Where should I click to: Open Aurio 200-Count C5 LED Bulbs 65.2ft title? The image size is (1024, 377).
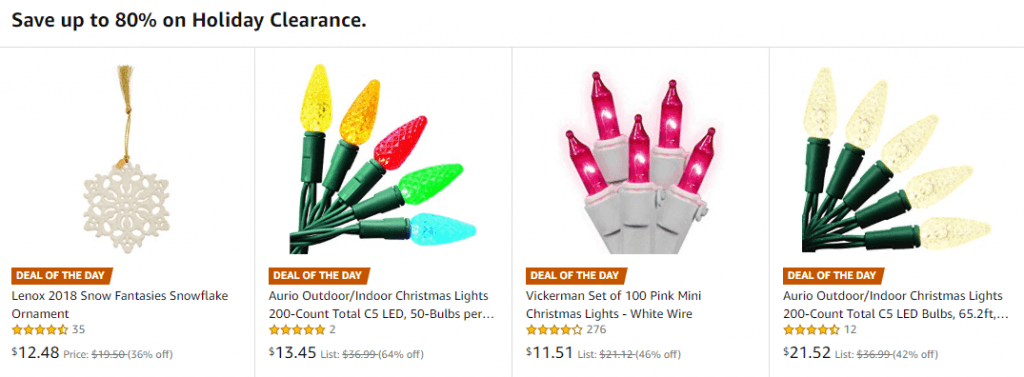[897, 304]
